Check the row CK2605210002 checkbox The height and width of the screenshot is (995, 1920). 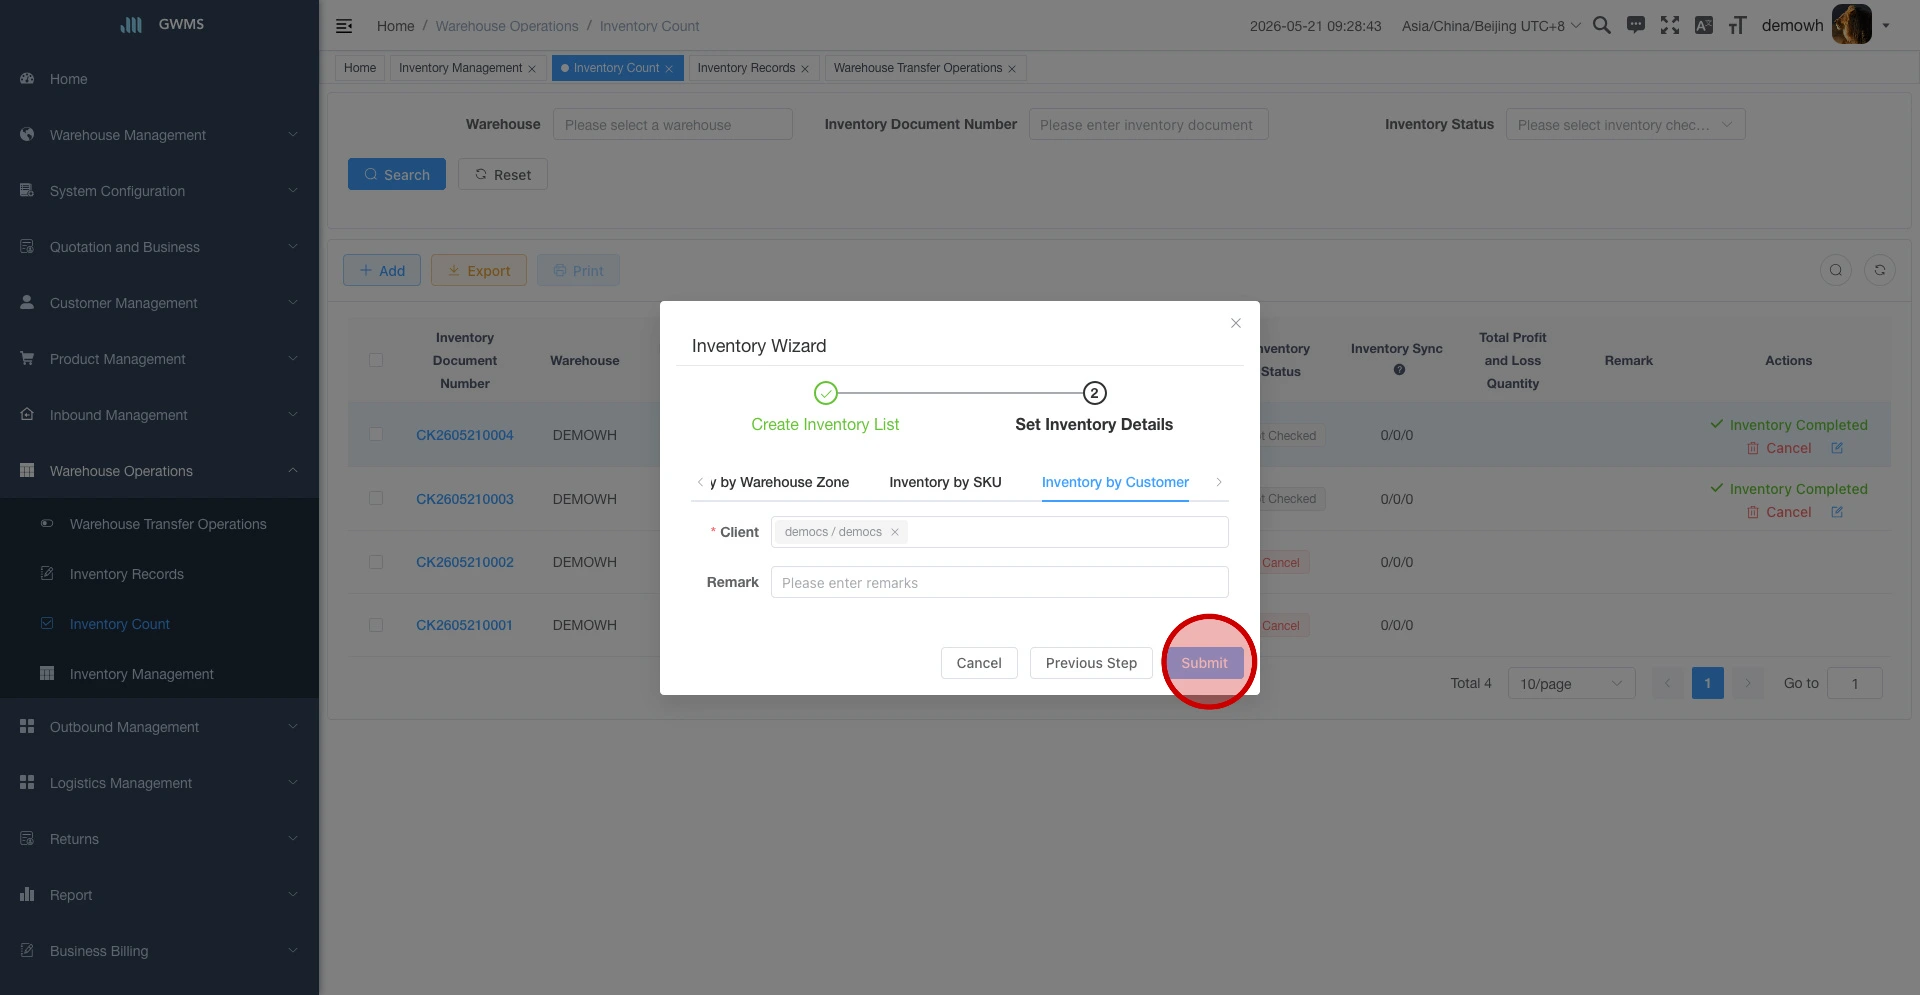coord(376,562)
